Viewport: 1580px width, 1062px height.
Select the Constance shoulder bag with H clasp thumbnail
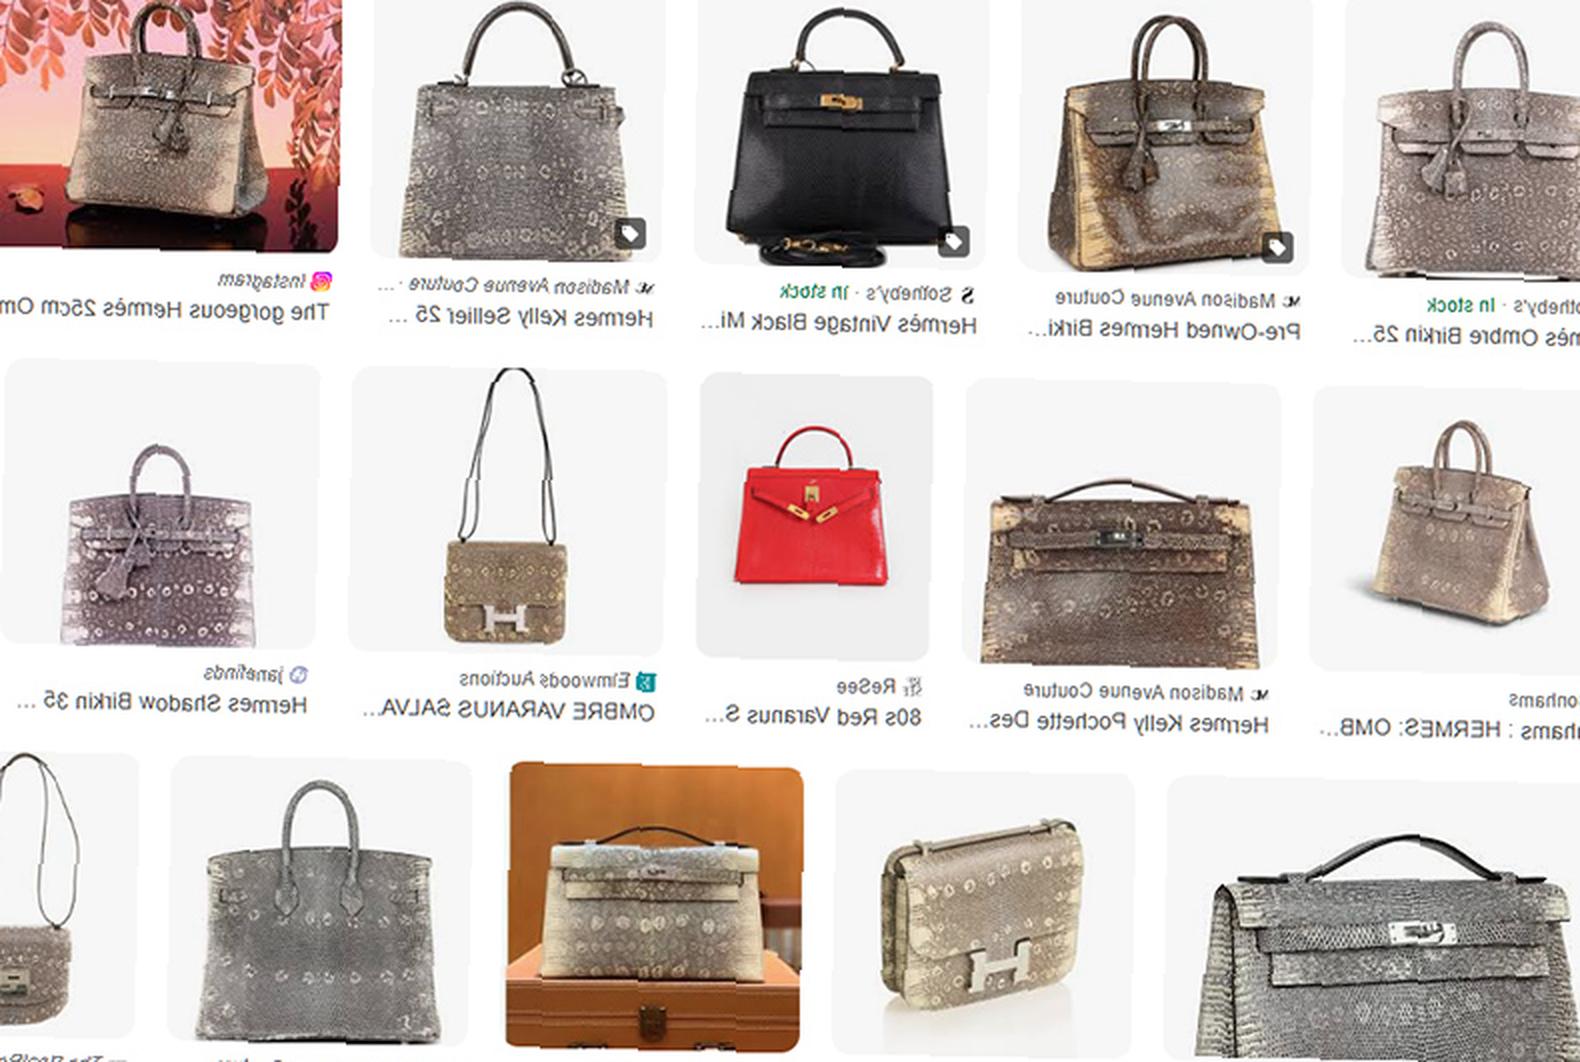click(x=508, y=510)
